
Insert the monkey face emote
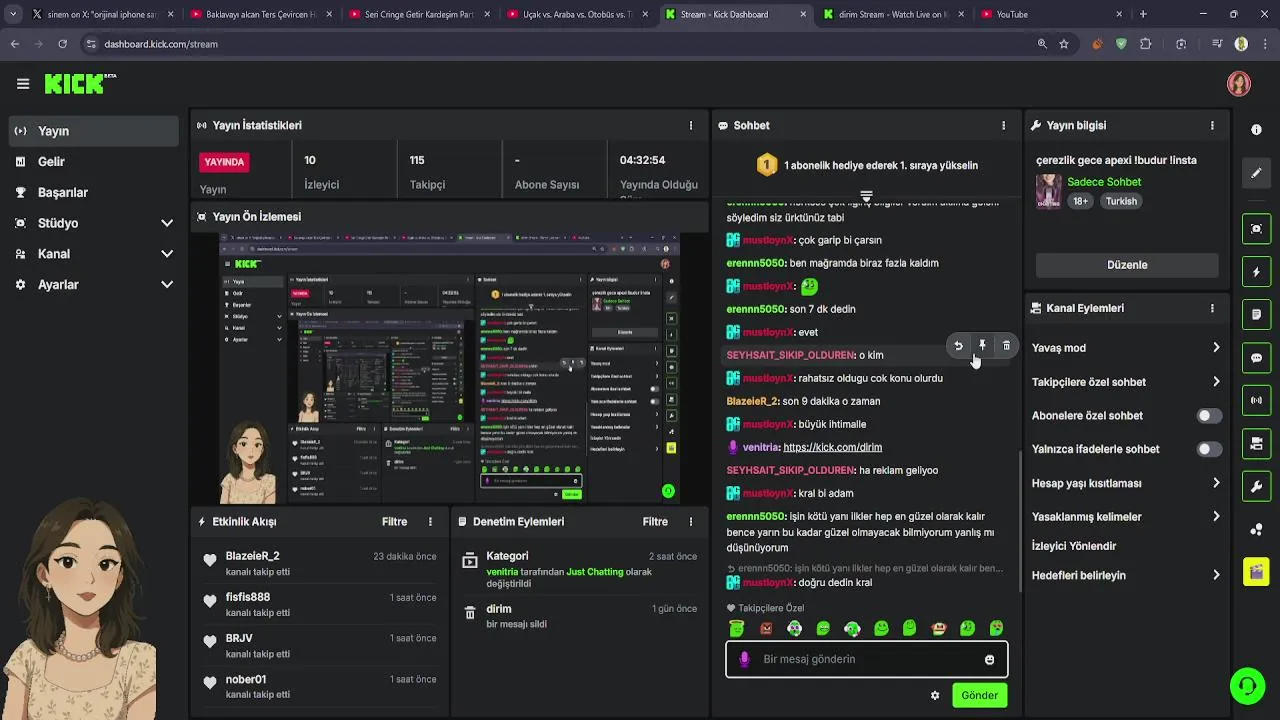click(938, 628)
